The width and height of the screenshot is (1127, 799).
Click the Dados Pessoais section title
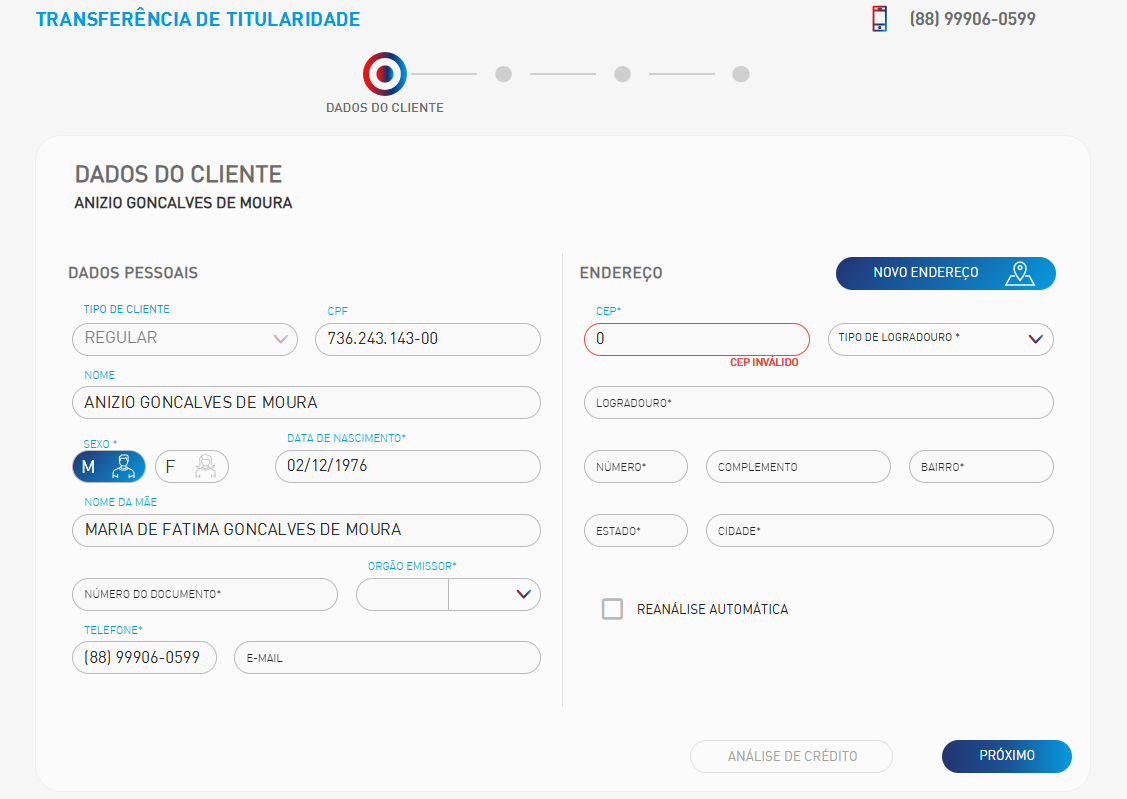tap(133, 273)
